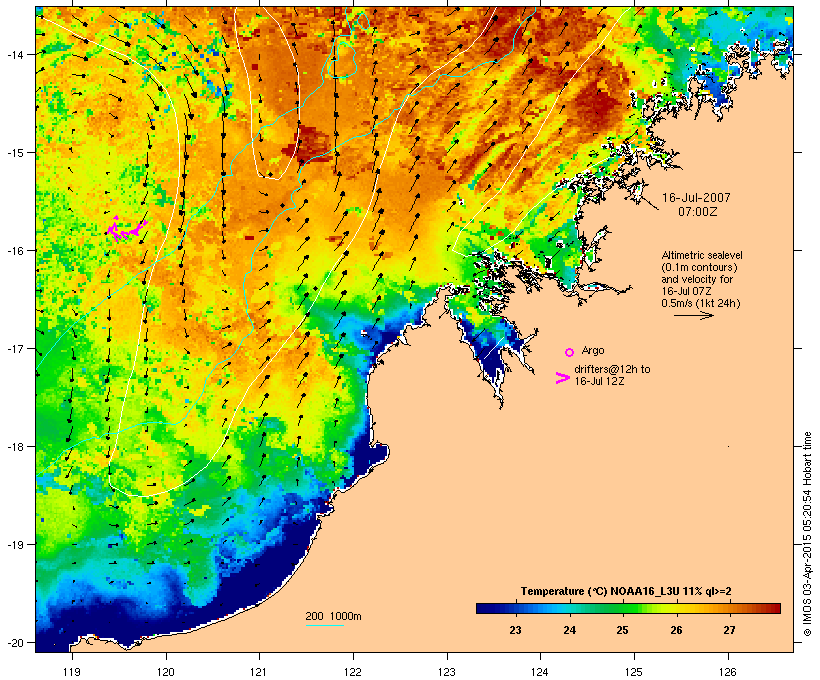Screen dimensions: 820x680
Task: Click the '16-Jul-2007' date label
Action: tap(696, 198)
